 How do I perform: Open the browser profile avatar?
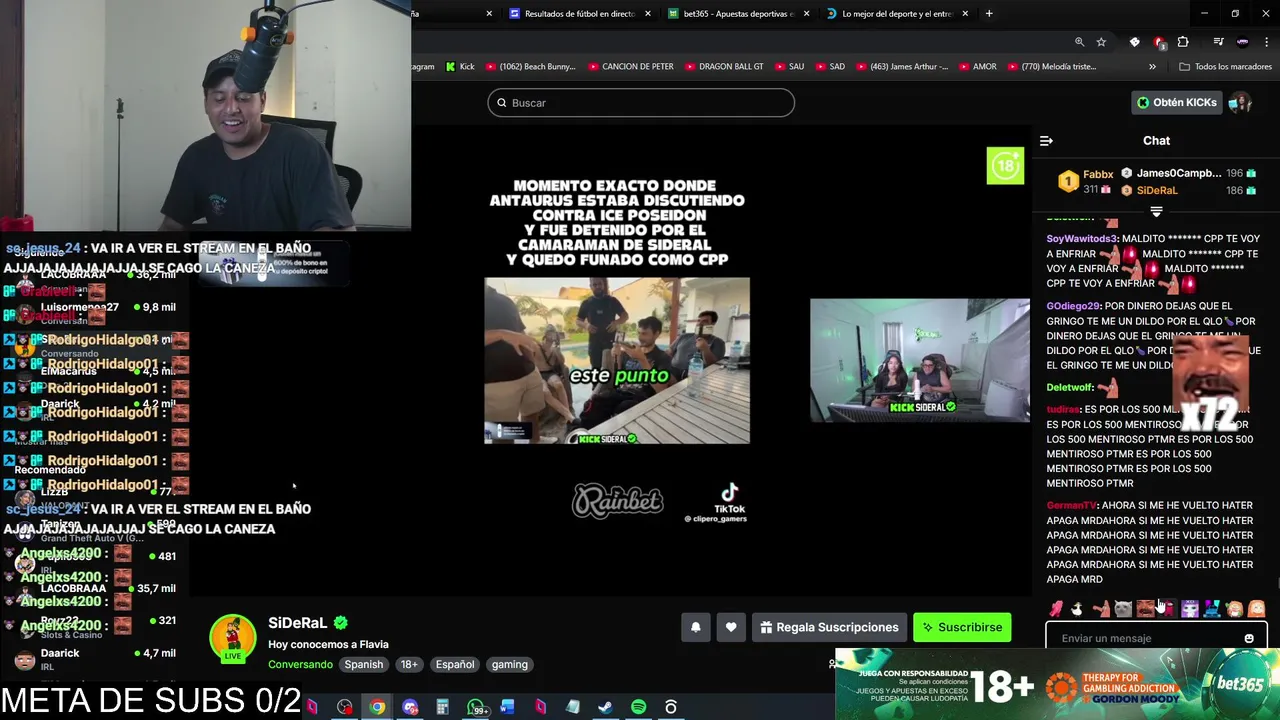point(1242,42)
